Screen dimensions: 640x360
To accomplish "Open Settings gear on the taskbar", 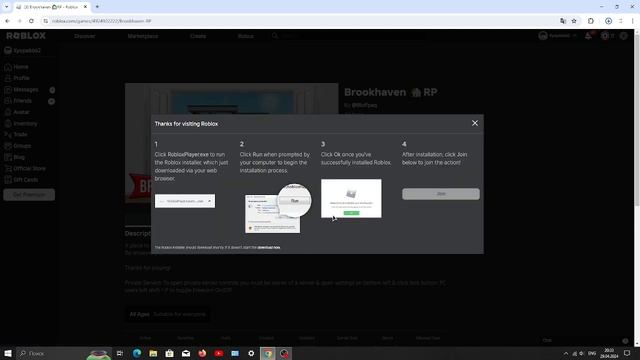I will coord(251,353).
